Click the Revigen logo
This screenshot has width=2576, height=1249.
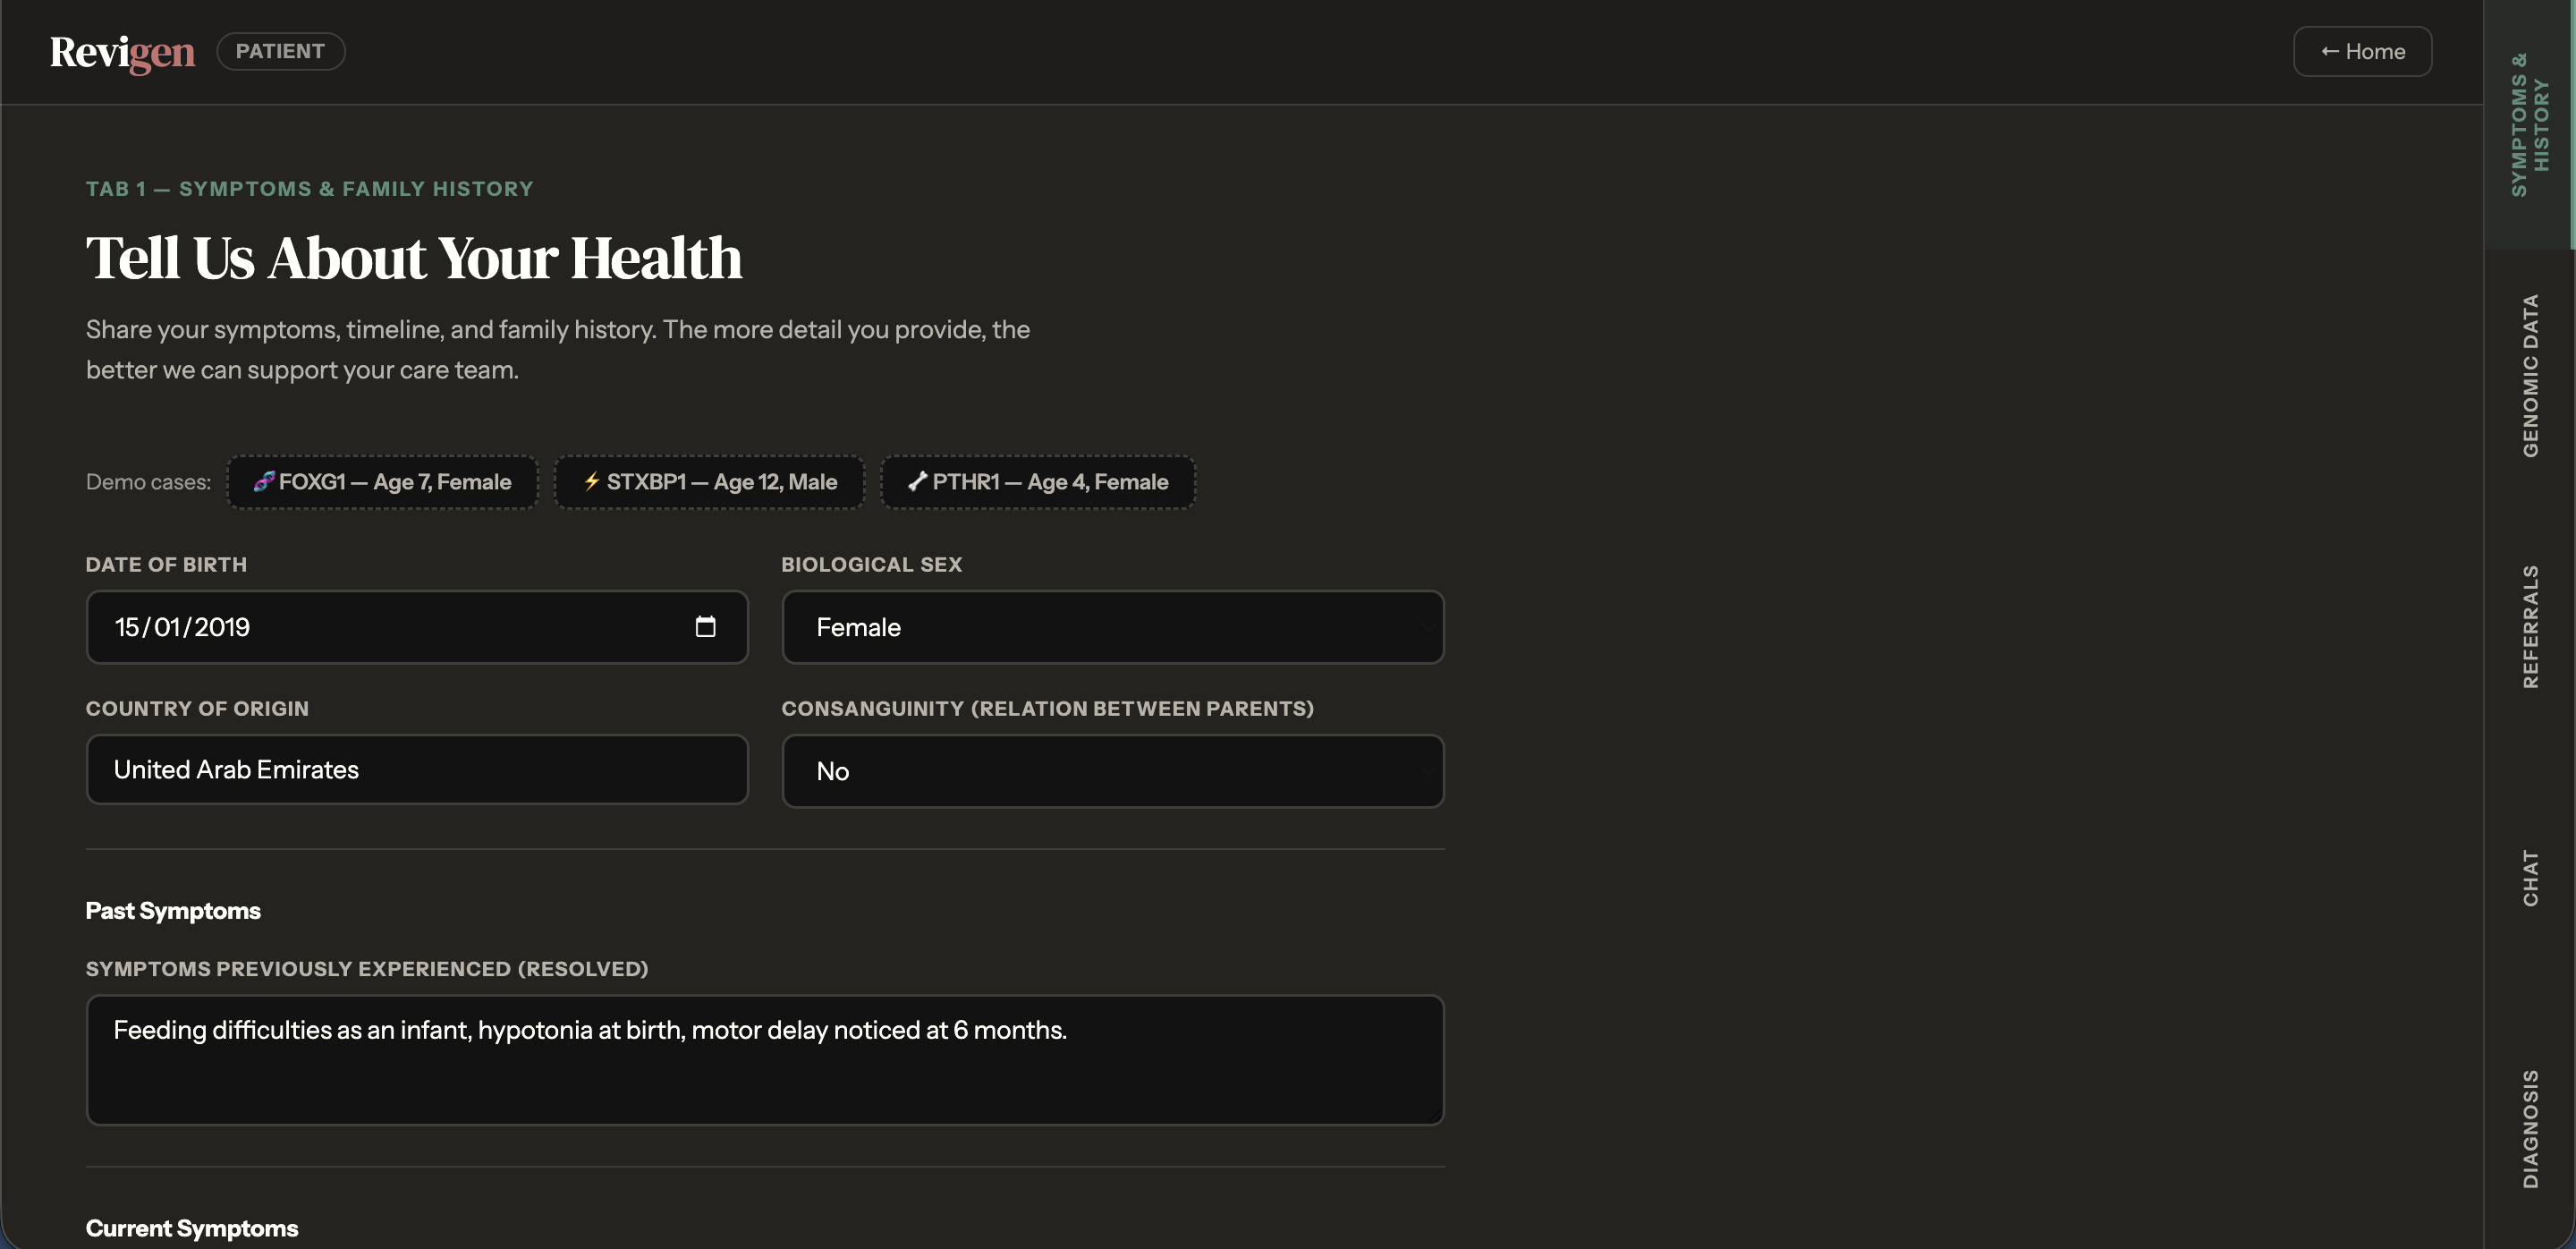(122, 52)
